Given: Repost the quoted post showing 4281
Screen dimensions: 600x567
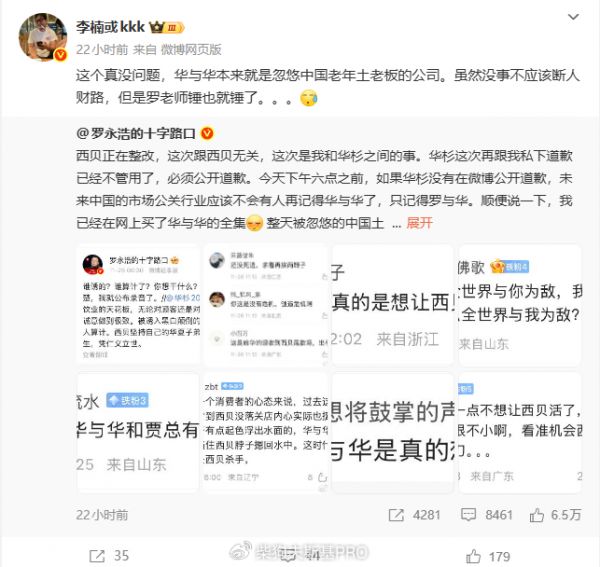Looking at the screenshot, I should 414,515.
